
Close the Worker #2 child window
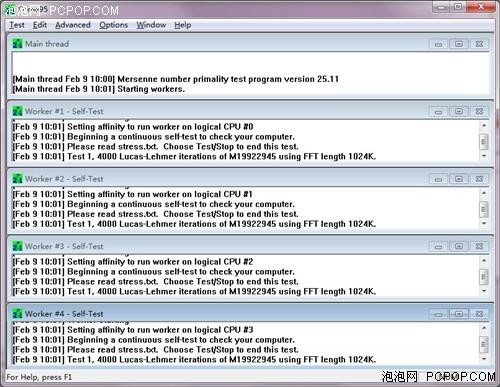tap(479, 179)
